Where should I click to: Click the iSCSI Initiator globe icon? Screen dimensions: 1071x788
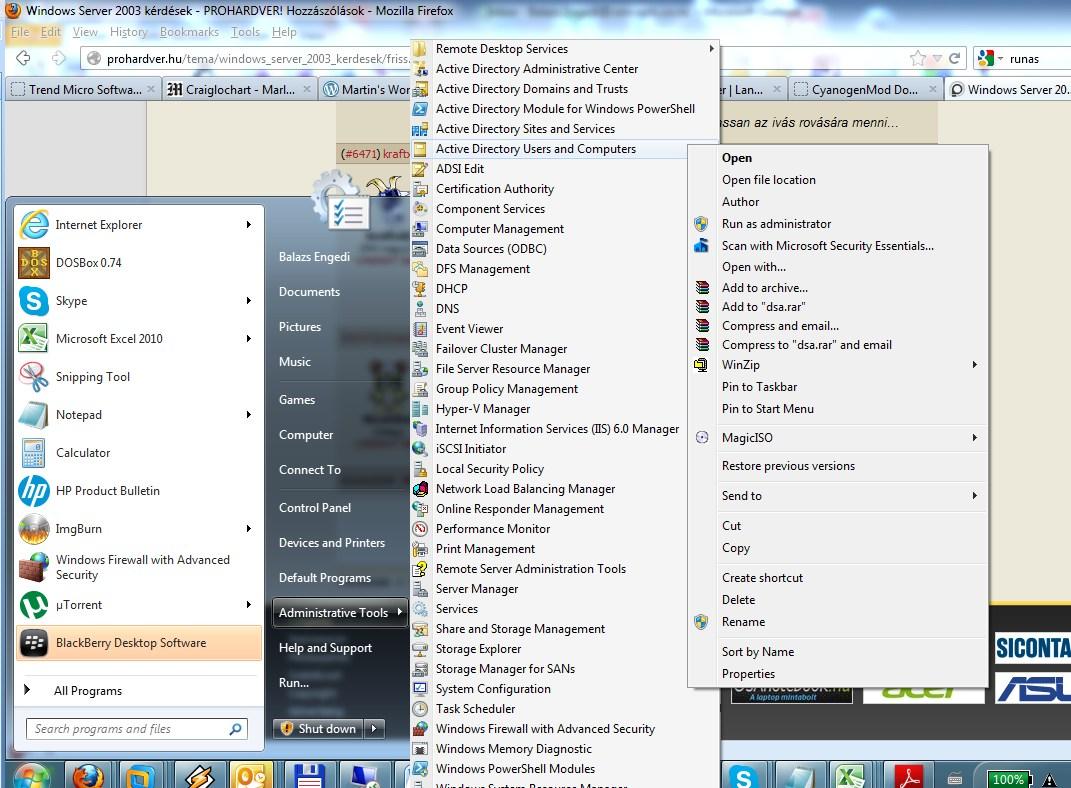point(420,449)
